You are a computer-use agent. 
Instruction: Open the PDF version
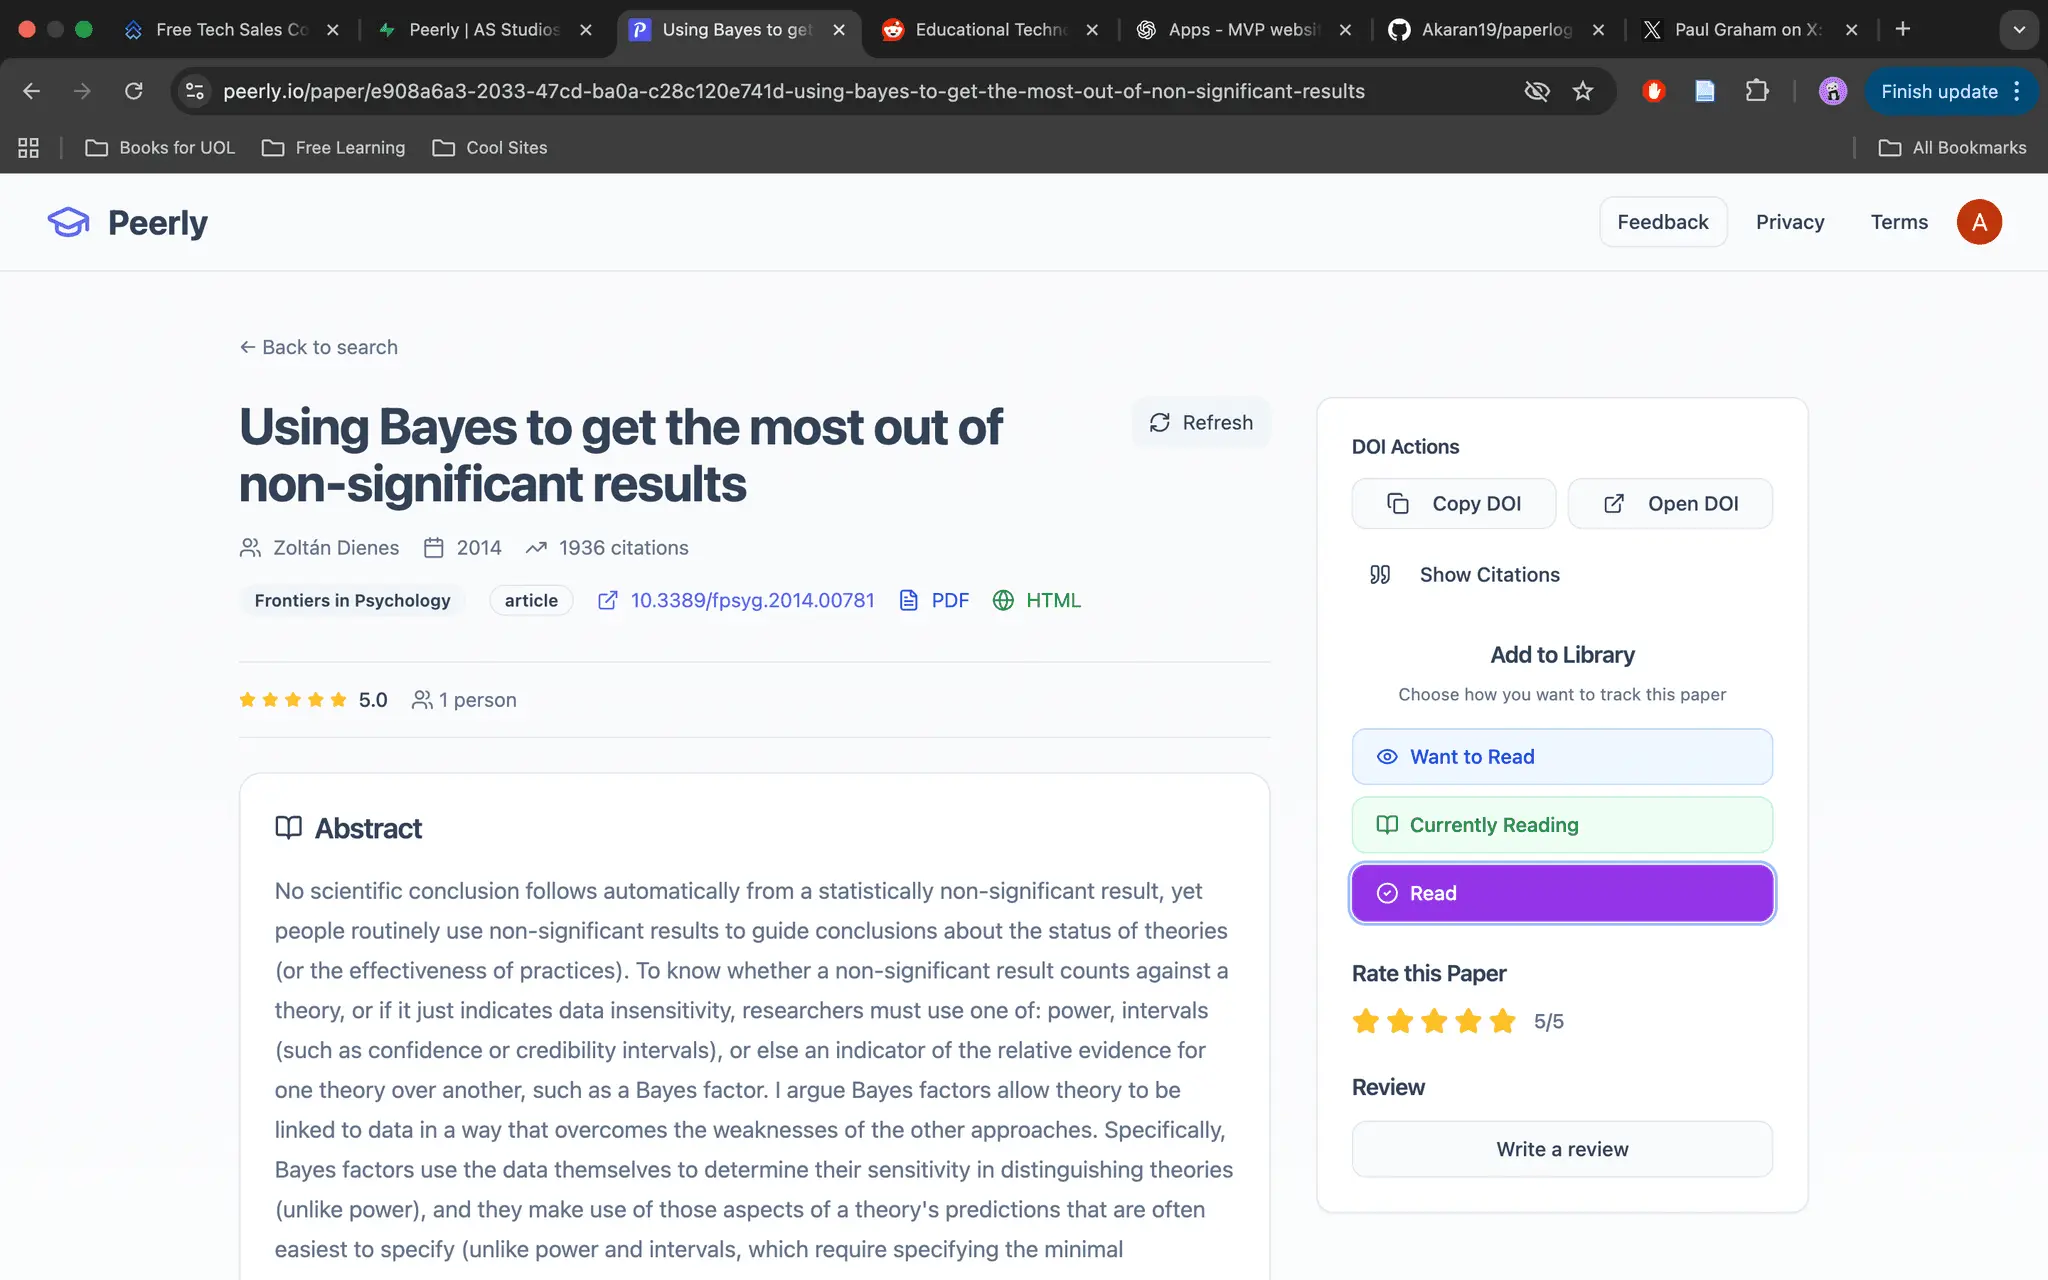point(934,600)
